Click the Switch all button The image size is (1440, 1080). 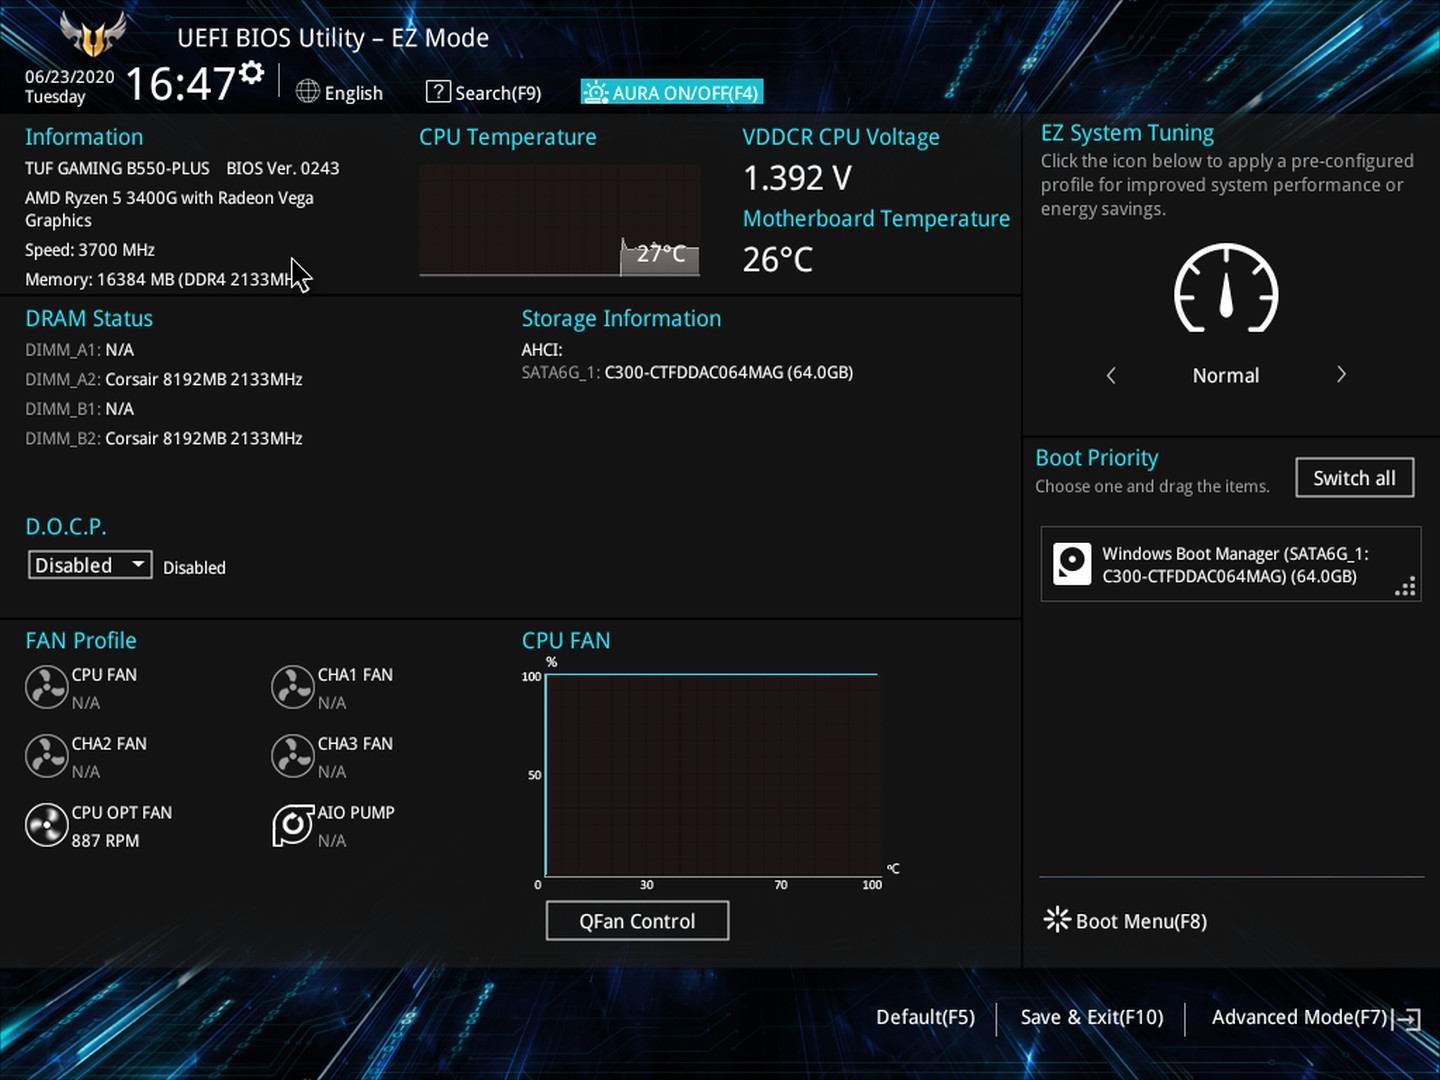point(1354,478)
